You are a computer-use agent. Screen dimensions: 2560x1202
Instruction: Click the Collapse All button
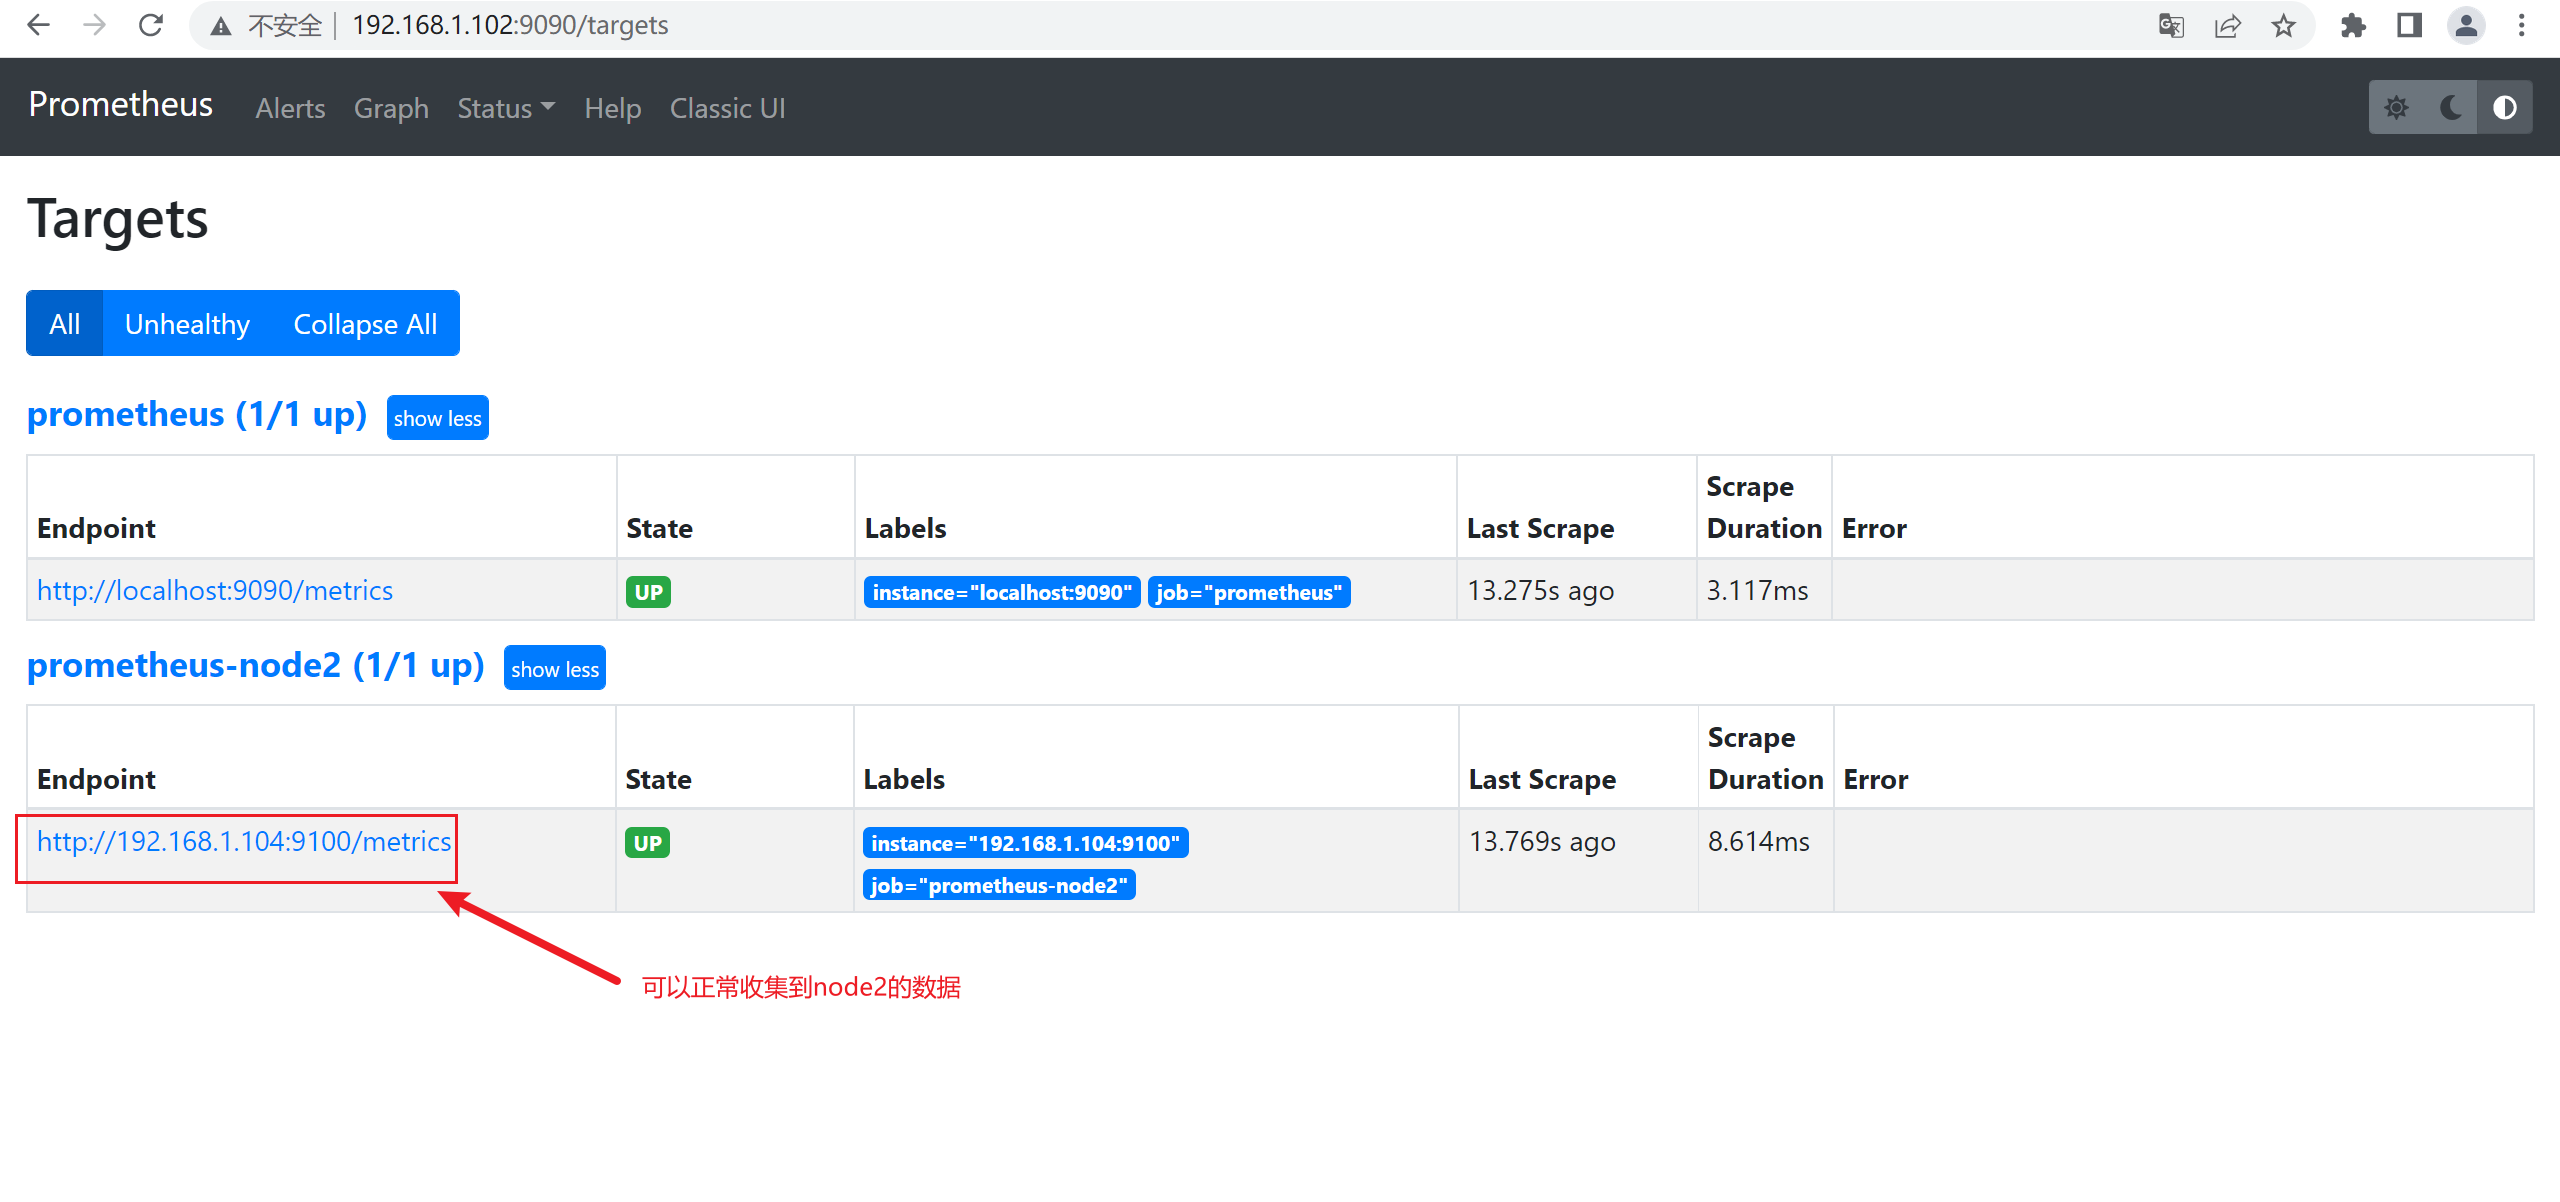click(365, 323)
